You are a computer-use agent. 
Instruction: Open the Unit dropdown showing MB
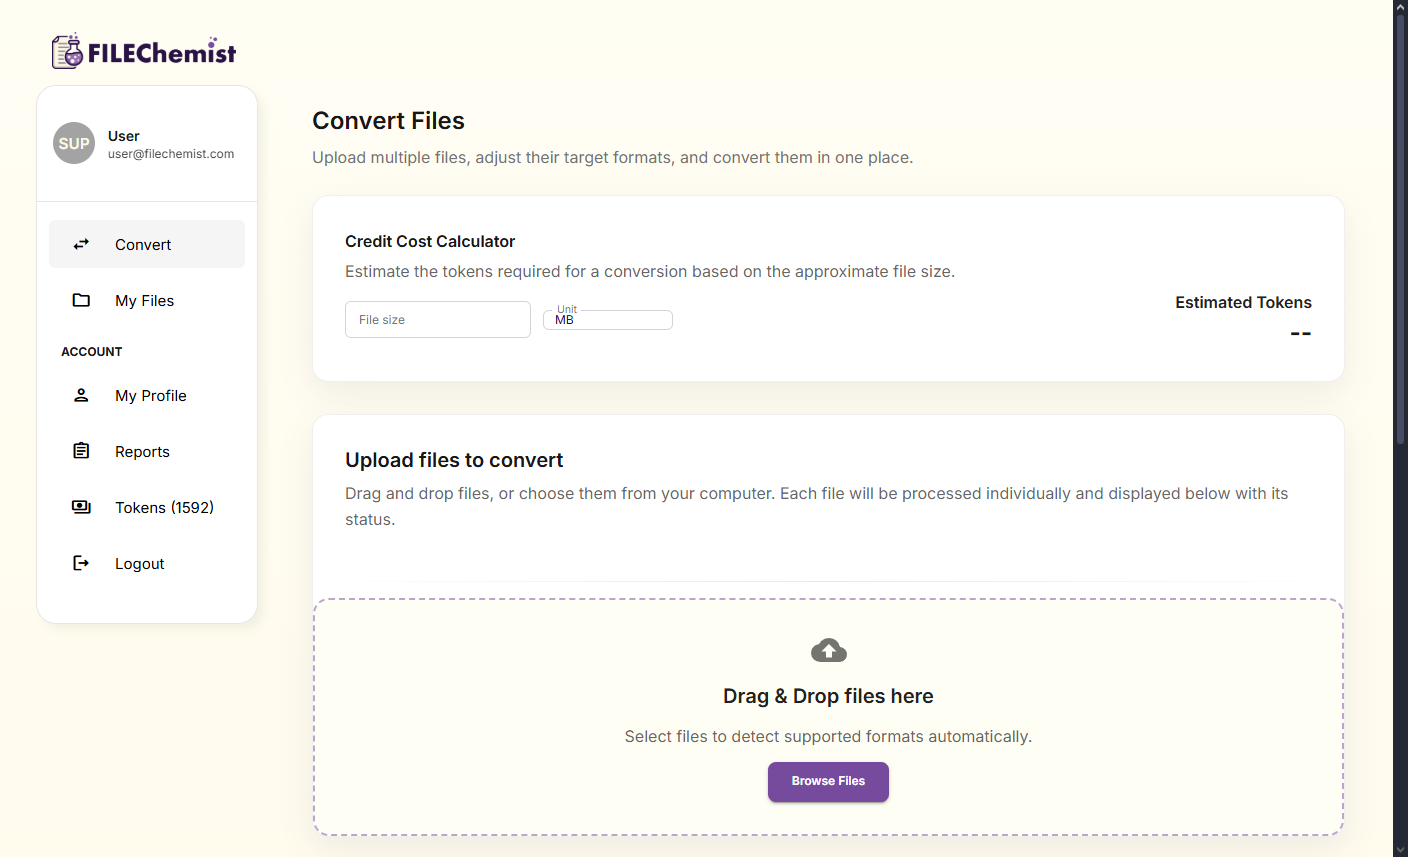pos(607,319)
